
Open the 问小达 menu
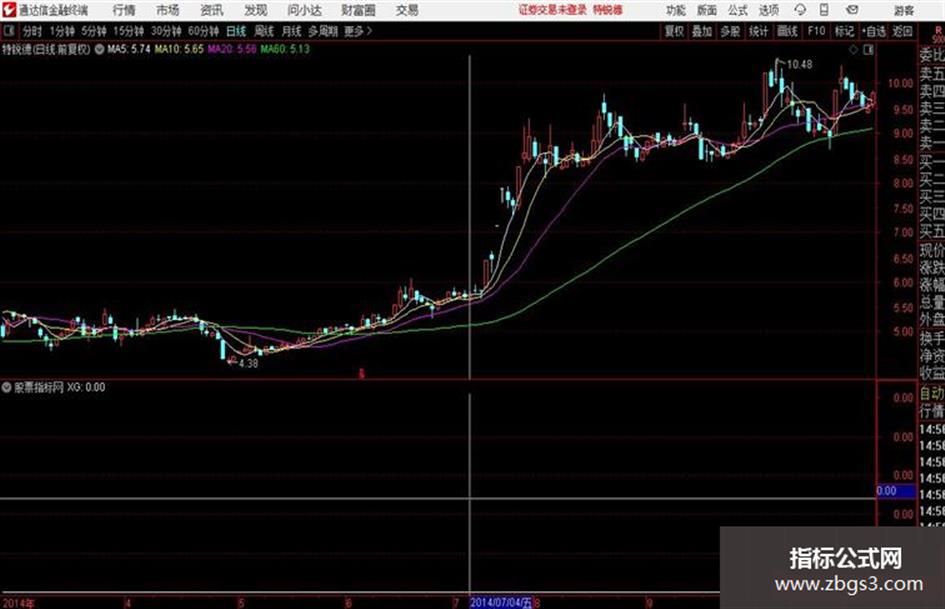304,10
